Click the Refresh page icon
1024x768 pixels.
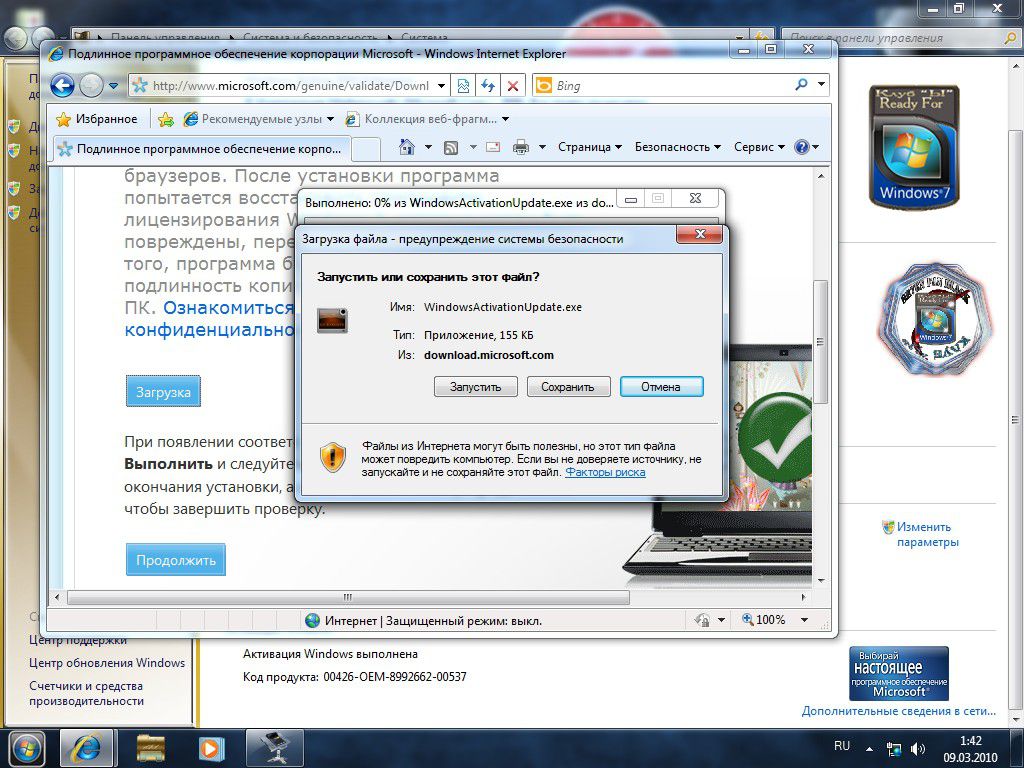tap(488, 86)
